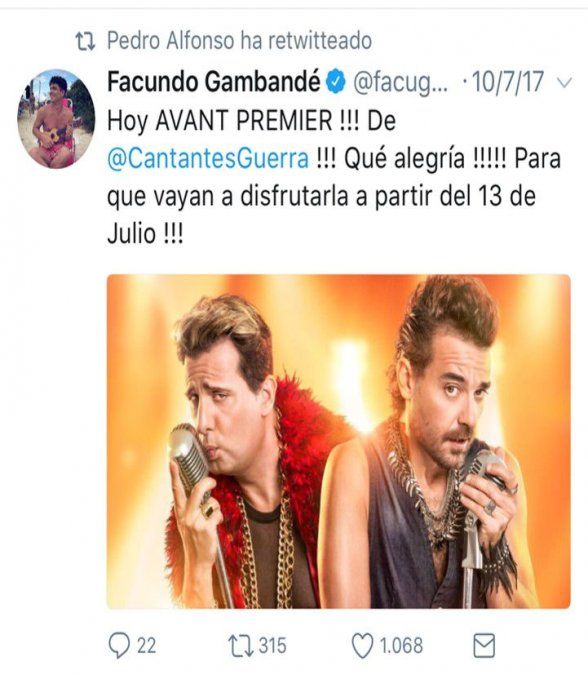This screenshot has height=675, width=588.
Task: Open Facundo Gambandé's profile avatar photo
Action: (56, 118)
